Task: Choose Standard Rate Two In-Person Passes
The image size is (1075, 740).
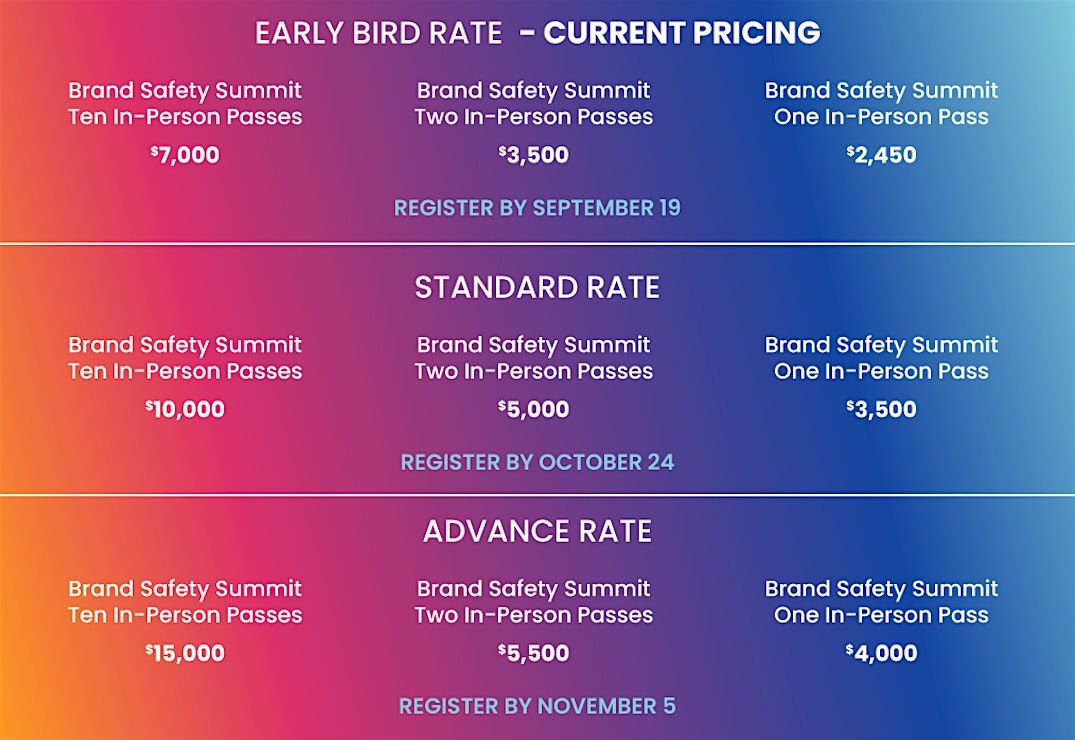Action: [534, 358]
